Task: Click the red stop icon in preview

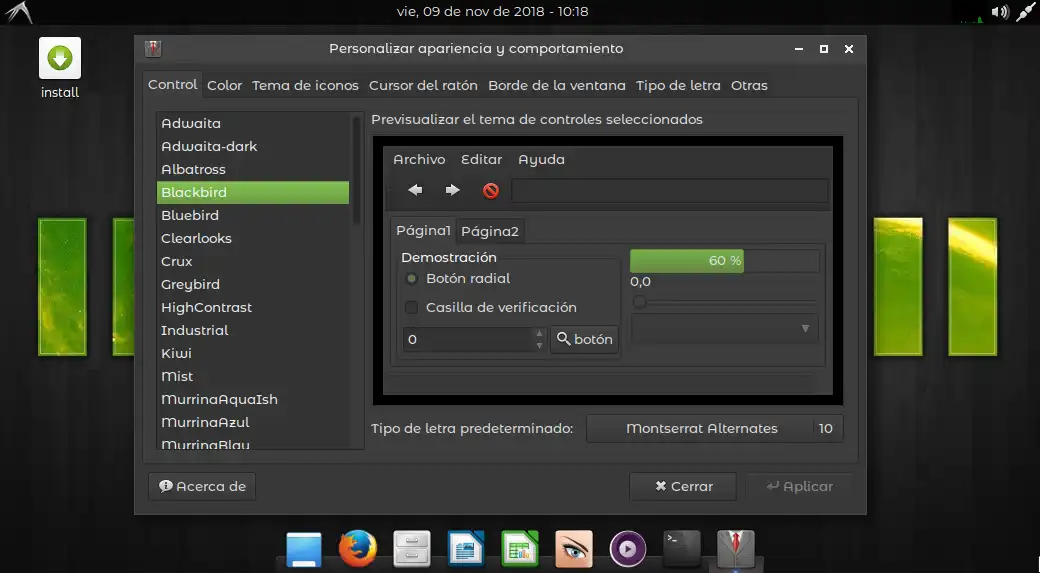Action: tap(491, 191)
